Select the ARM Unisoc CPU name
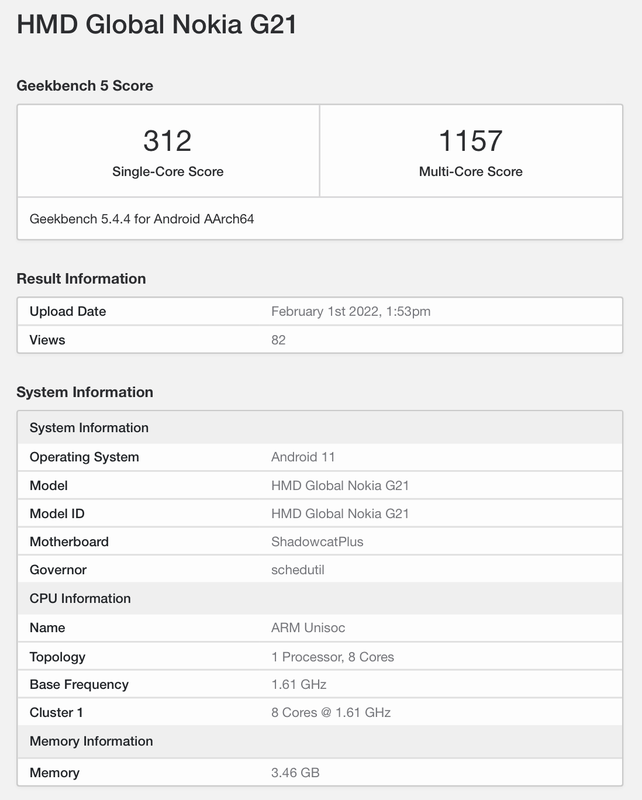The height and width of the screenshot is (800, 642). point(309,628)
